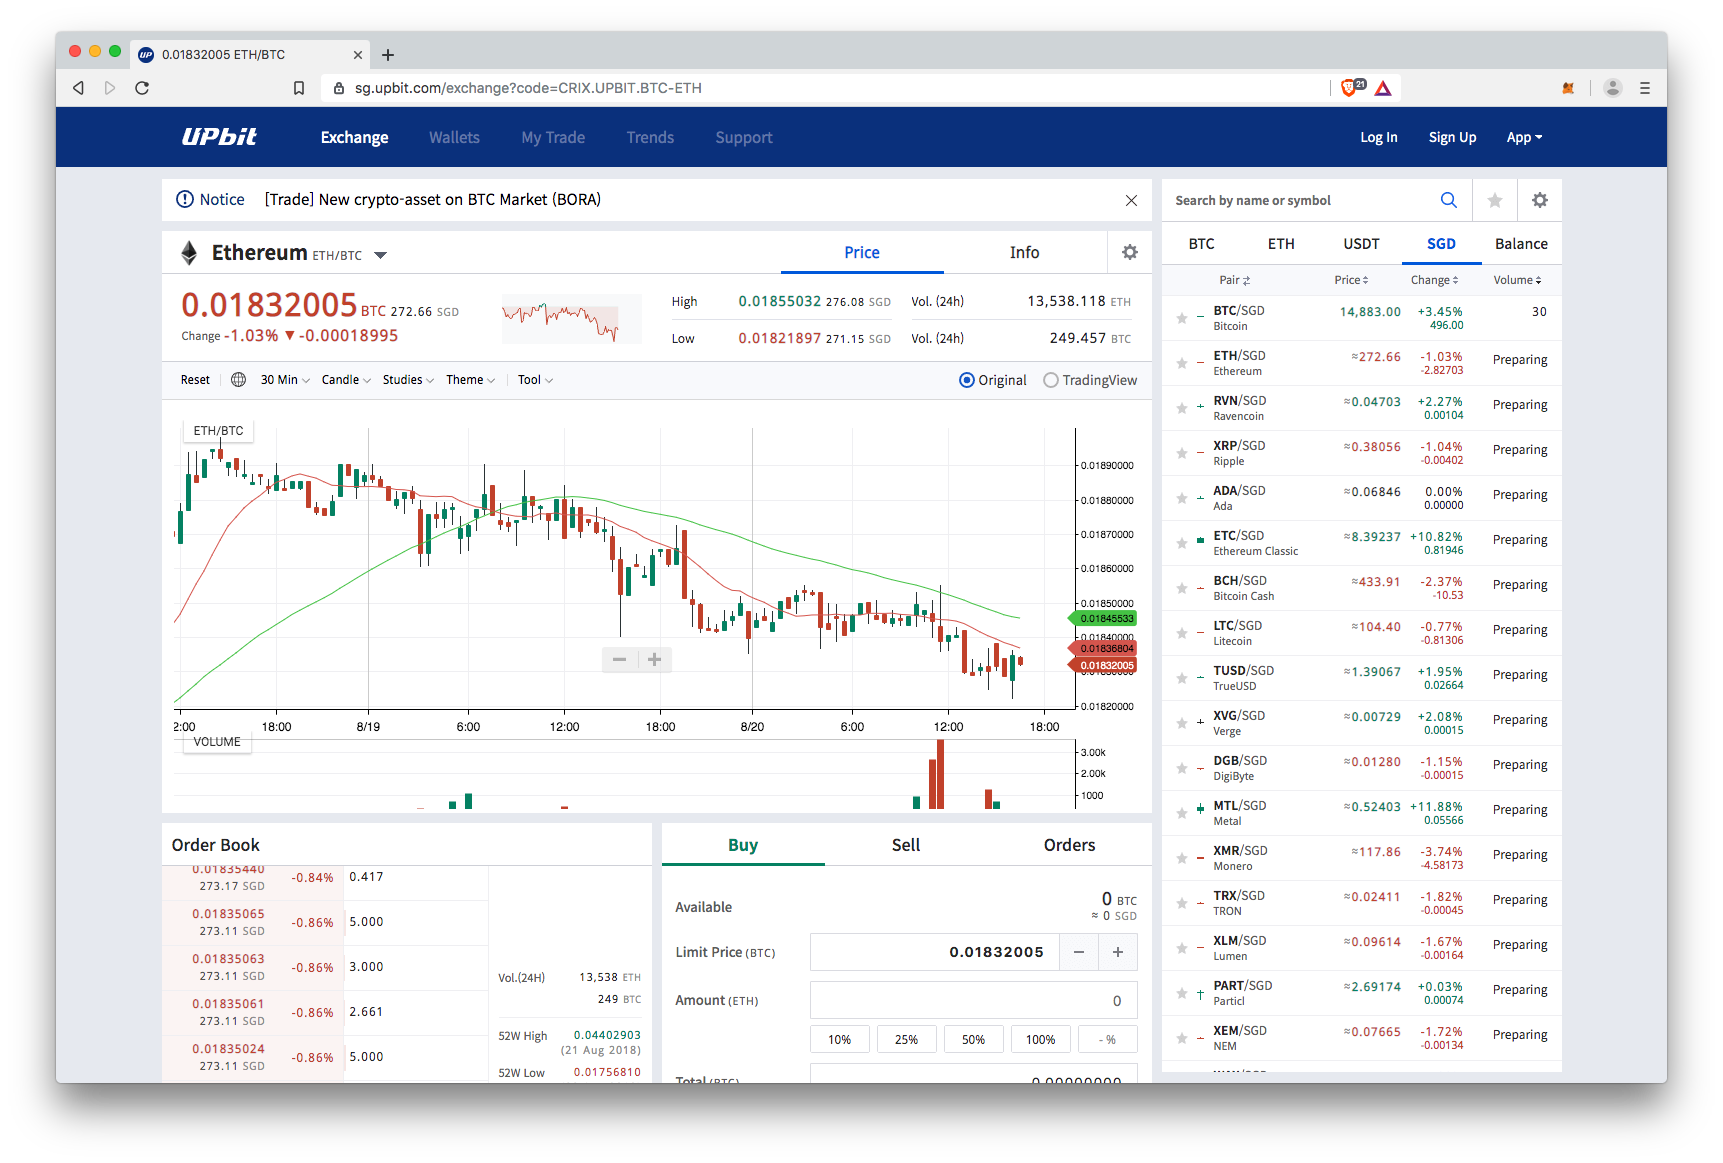
Task: Switch to the Info tab
Action: (x=1024, y=252)
